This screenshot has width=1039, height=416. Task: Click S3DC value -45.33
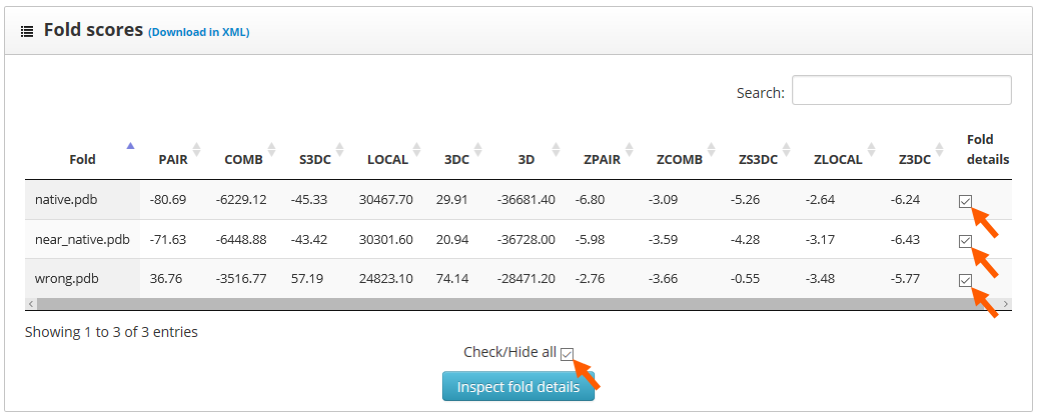(x=309, y=199)
